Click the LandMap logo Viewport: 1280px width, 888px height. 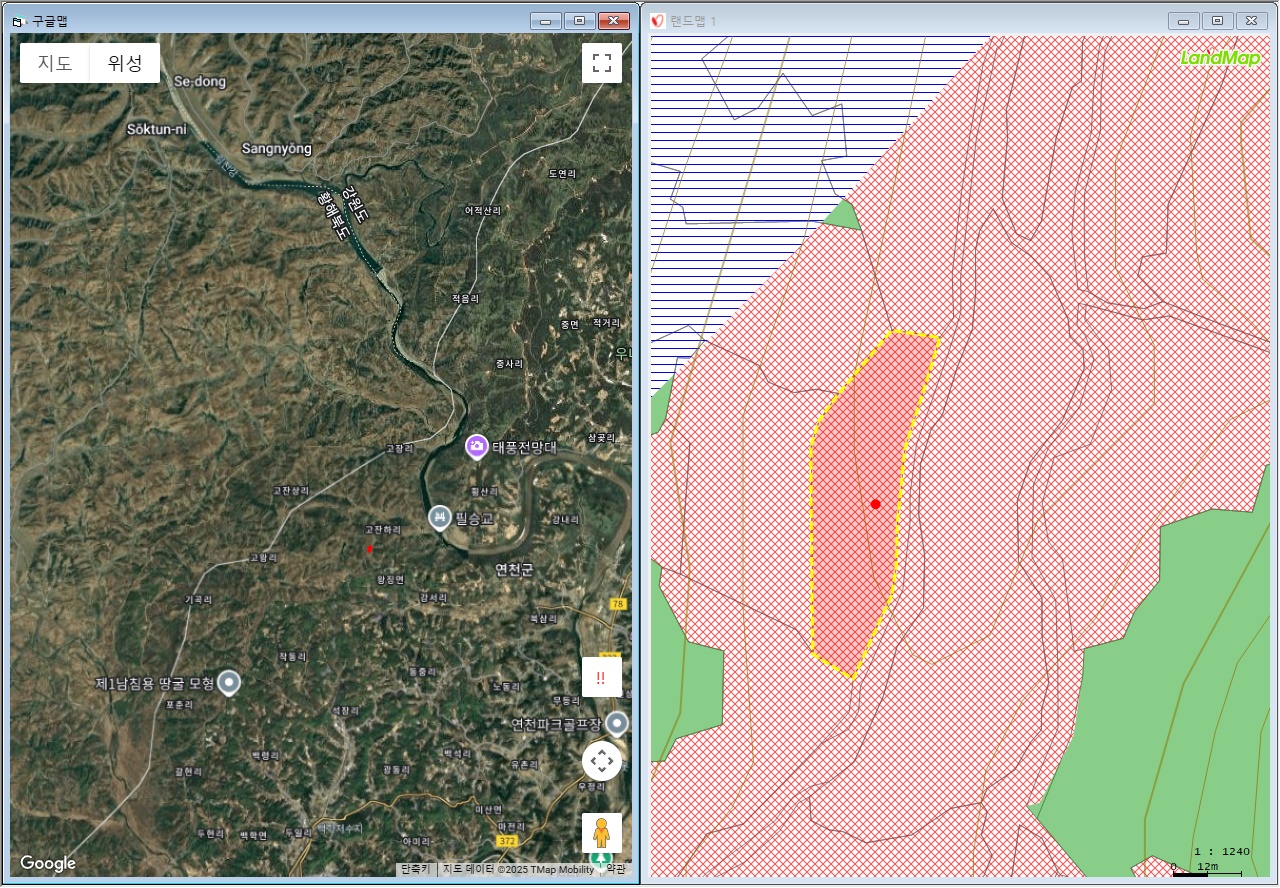click(1220, 58)
